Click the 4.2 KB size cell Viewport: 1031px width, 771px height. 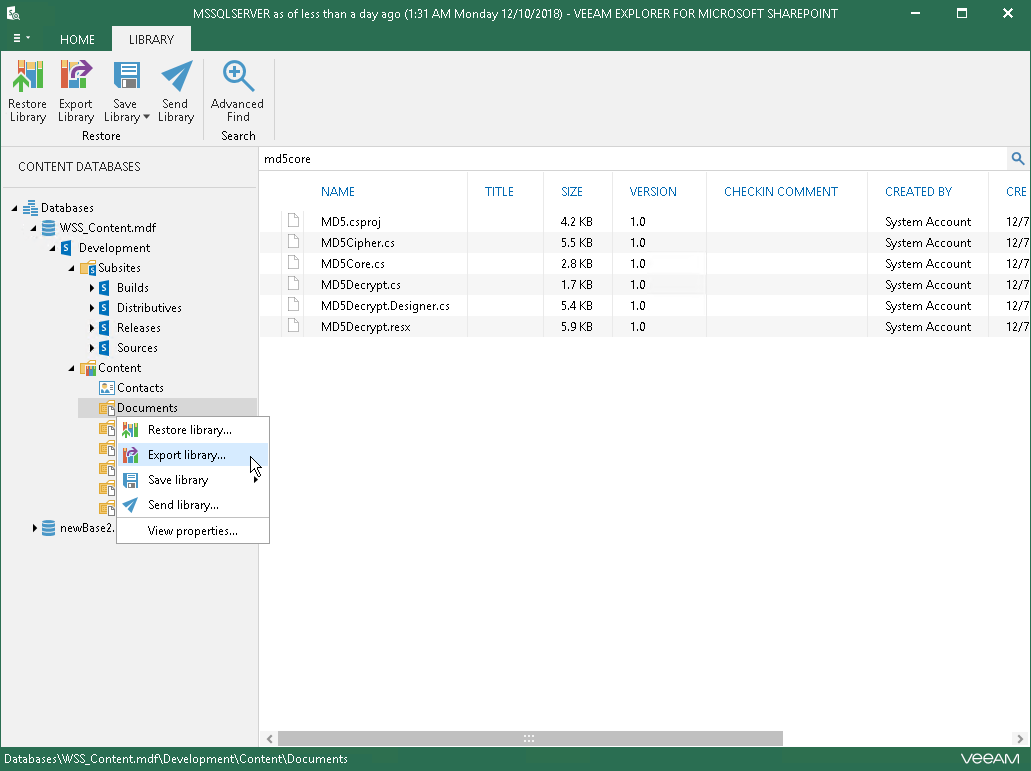(577, 222)
